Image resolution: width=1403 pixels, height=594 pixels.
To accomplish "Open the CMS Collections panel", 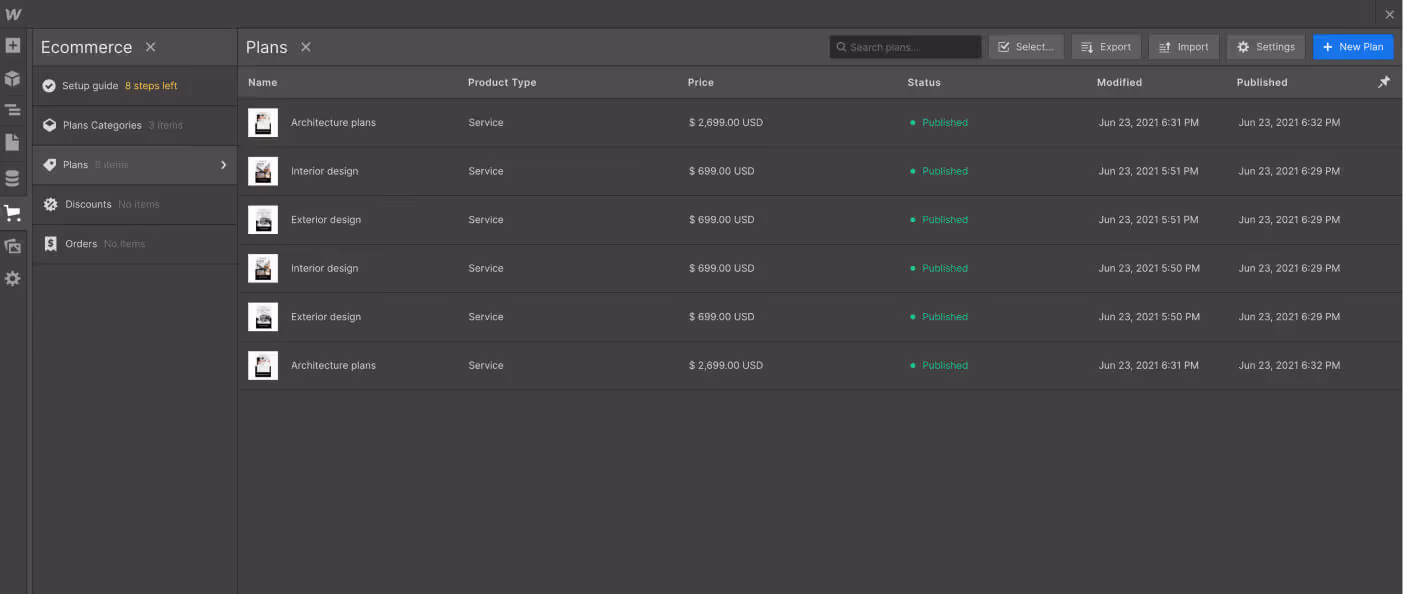I will point(13,178).
